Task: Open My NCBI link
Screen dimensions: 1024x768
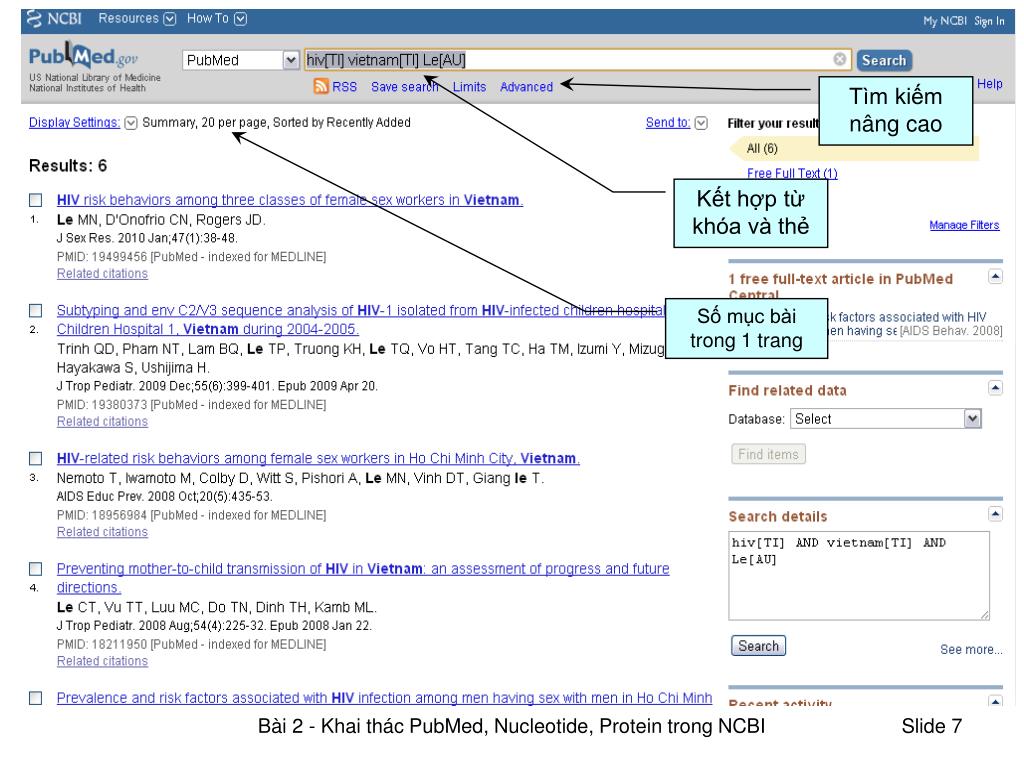Action: [944, 21]
